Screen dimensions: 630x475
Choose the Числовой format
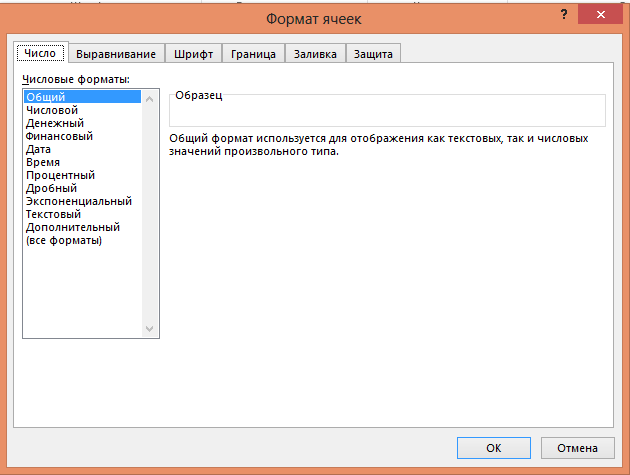tap(82, 110)
